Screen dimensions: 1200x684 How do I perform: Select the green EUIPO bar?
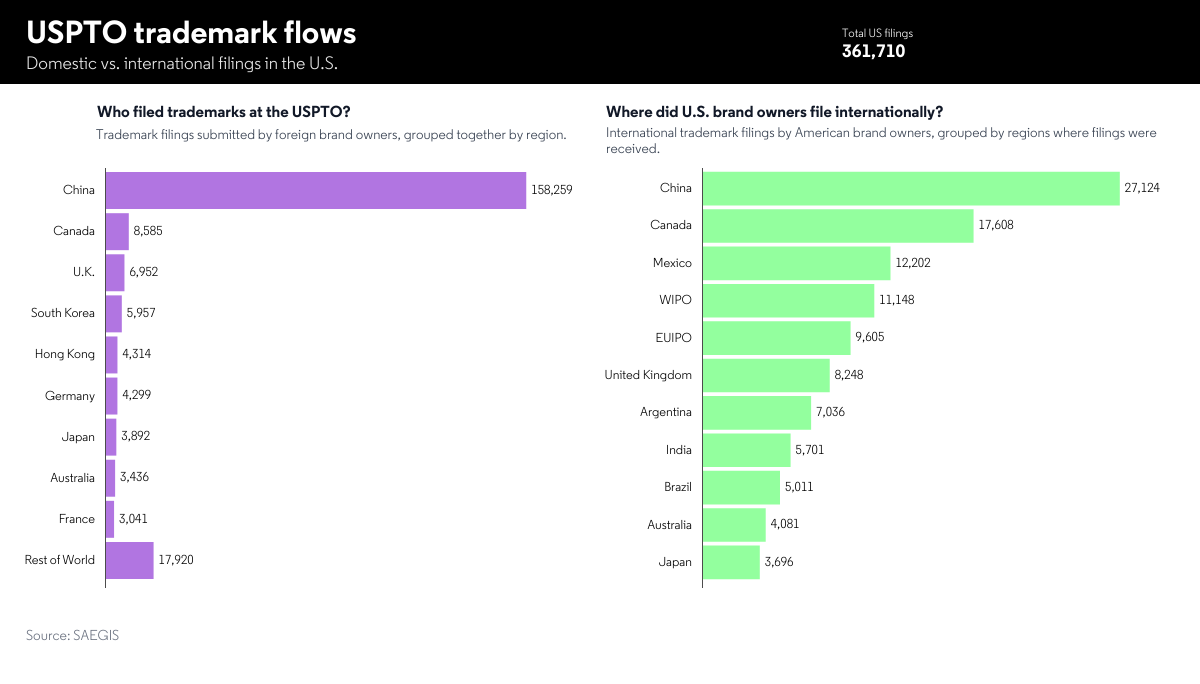[776, 337]
